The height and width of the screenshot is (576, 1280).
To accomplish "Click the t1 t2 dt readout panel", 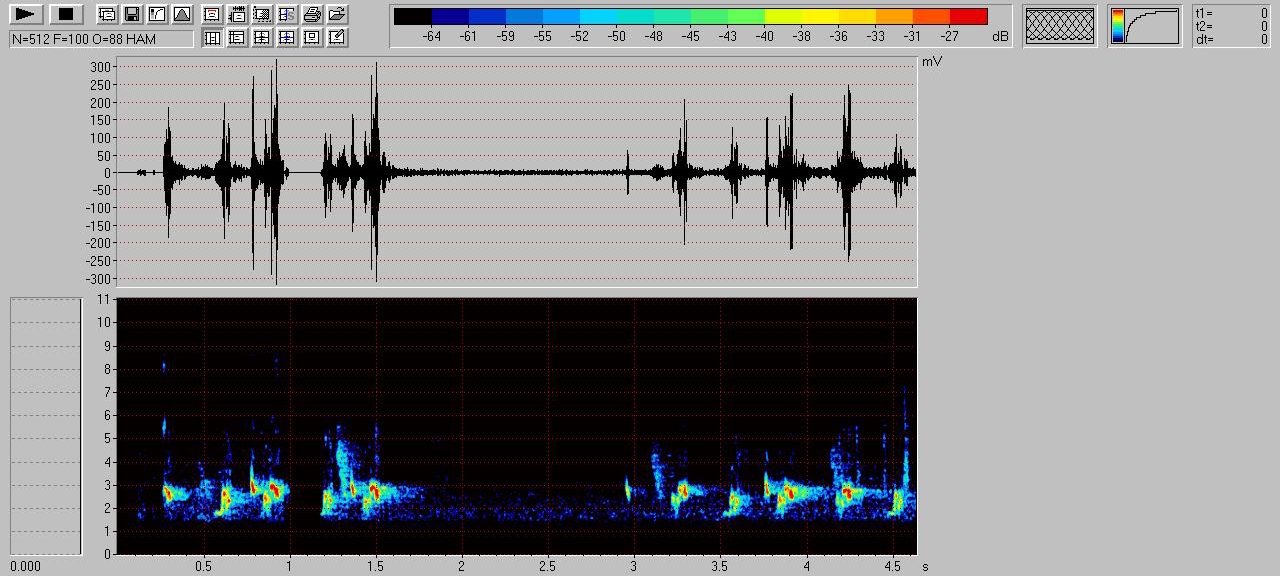I will (1231, 26).
